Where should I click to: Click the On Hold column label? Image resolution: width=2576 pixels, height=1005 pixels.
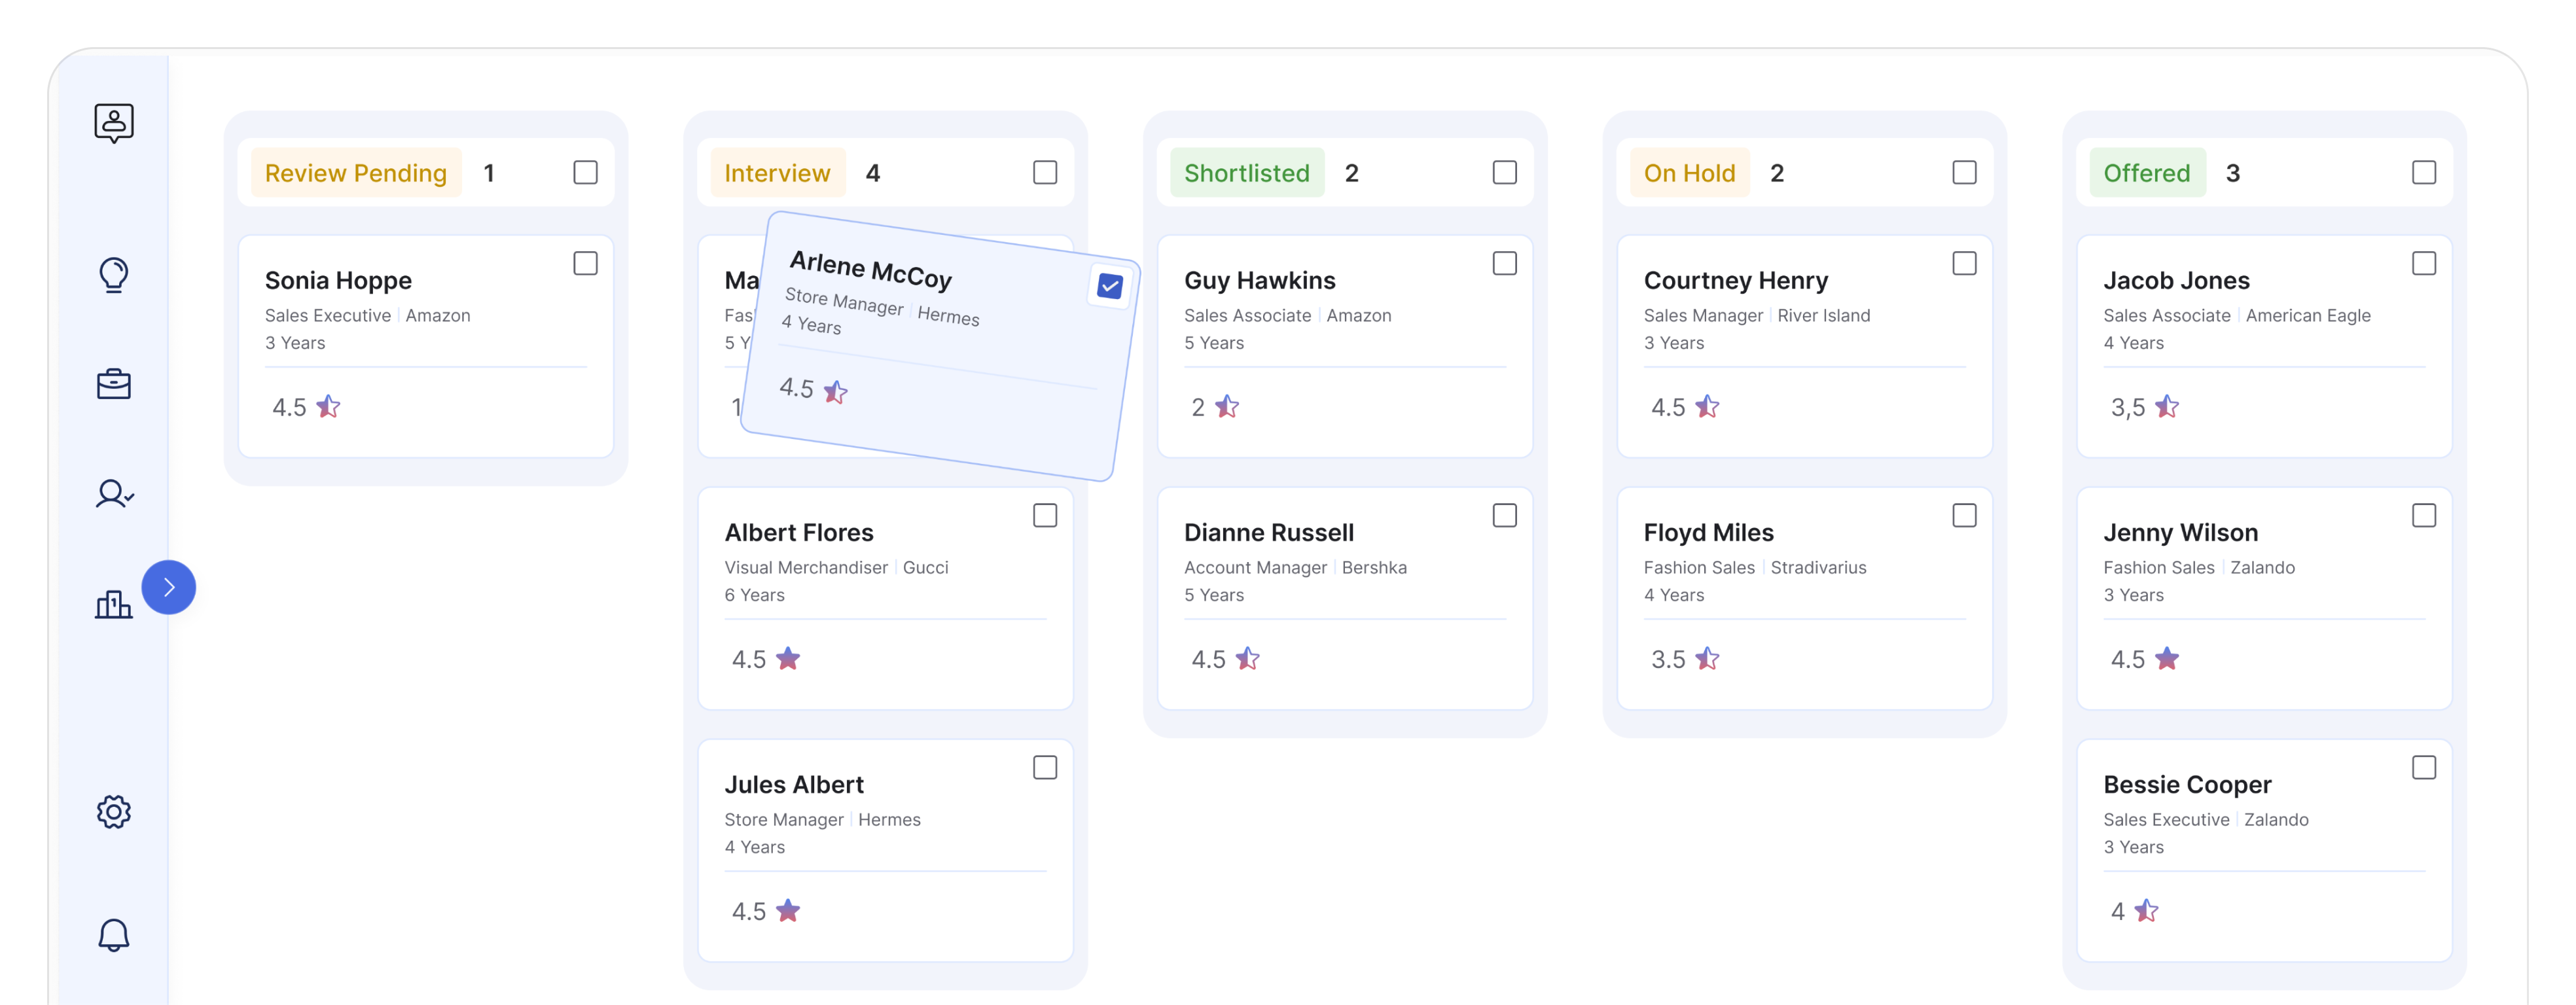1690,173
